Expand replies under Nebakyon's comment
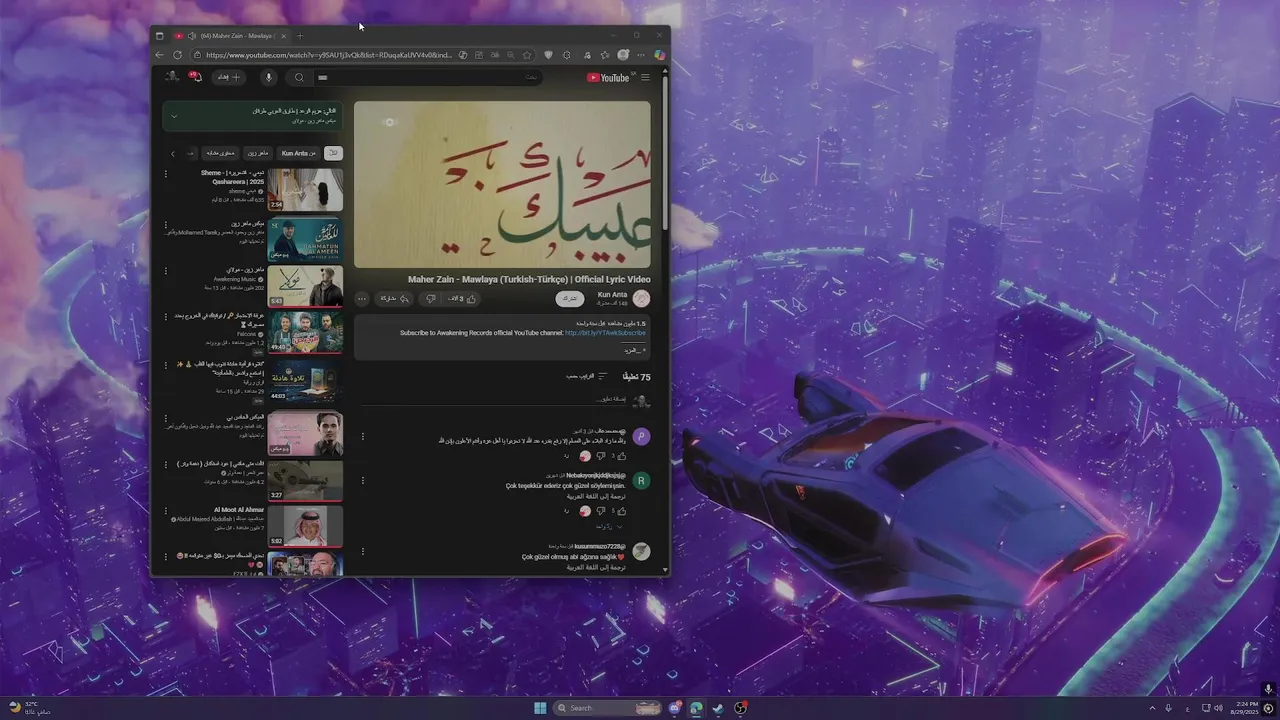 pos(609,526)
